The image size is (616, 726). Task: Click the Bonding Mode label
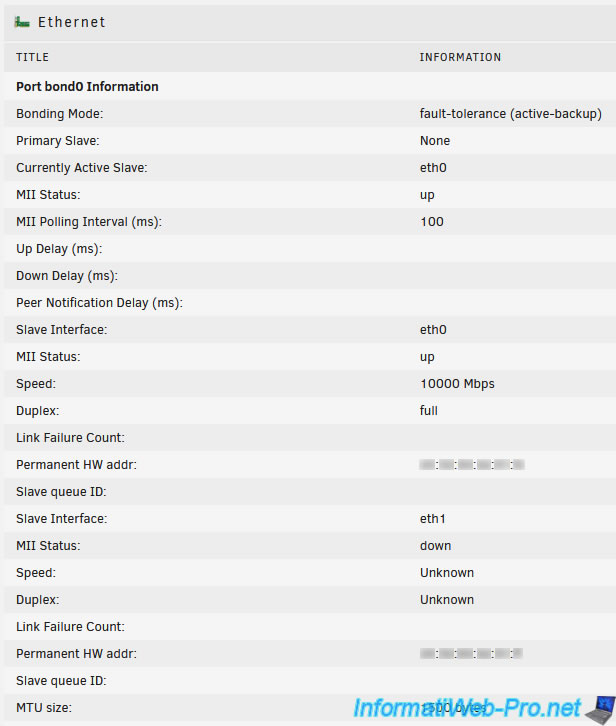tap(60, 114)
